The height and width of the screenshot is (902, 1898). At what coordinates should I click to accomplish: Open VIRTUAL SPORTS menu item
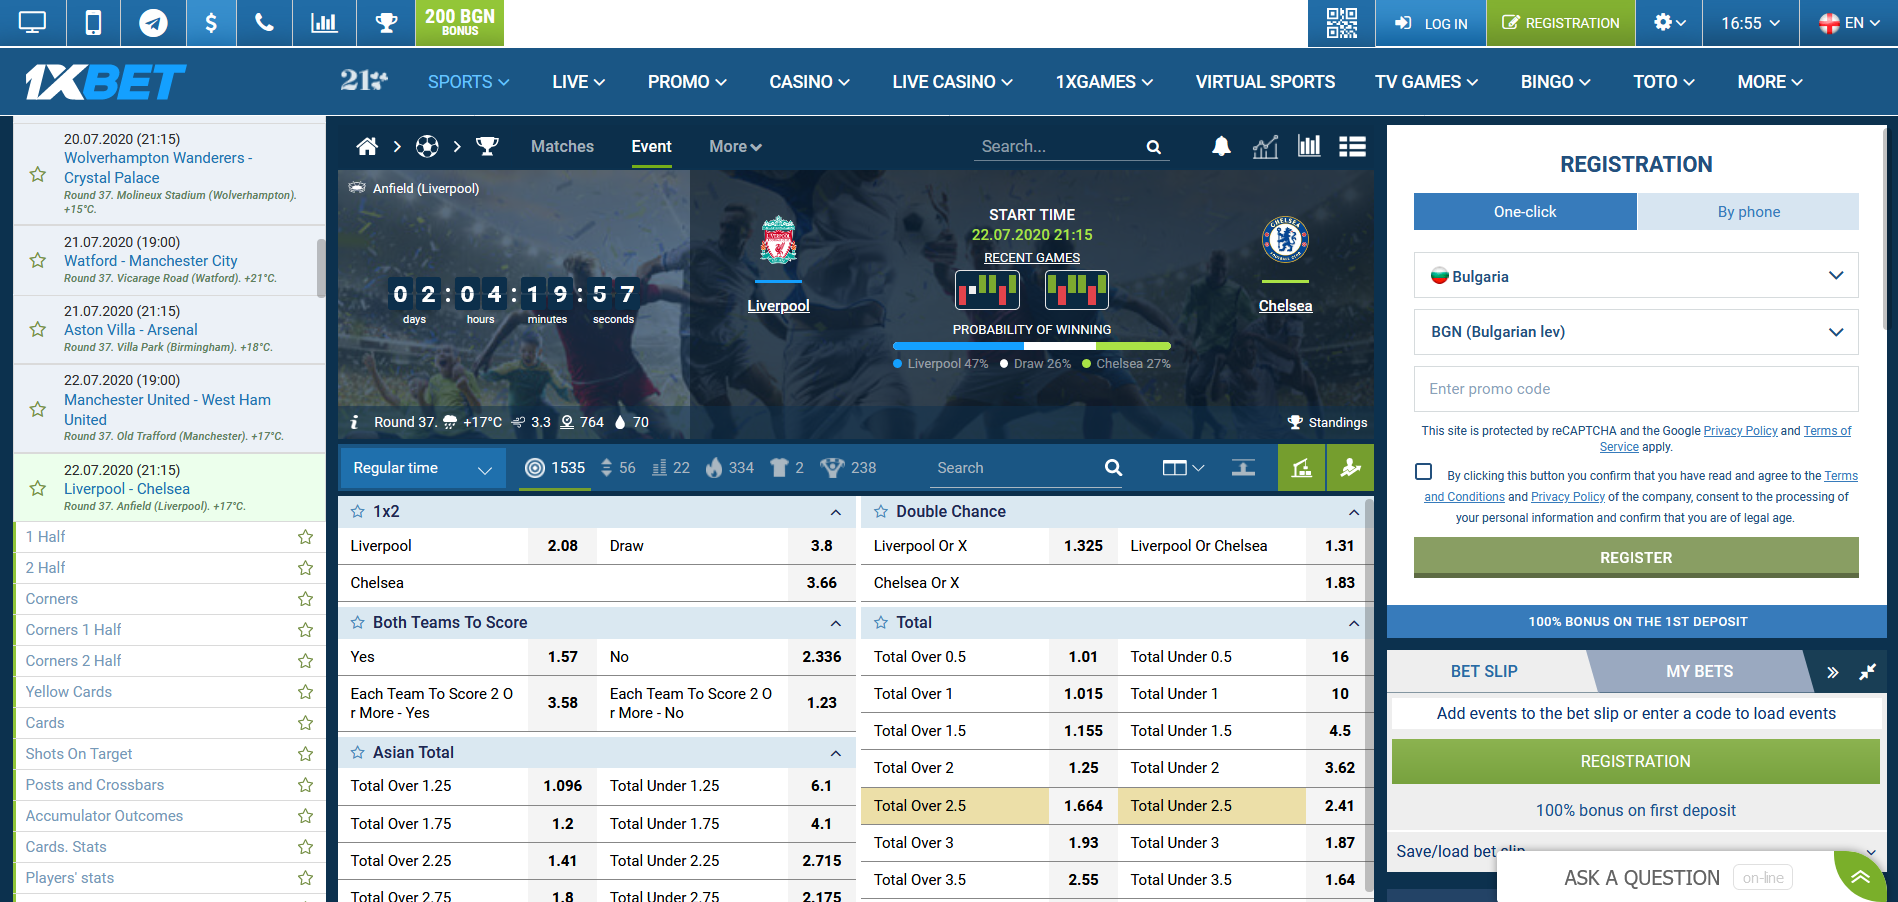coord(1265,82)
